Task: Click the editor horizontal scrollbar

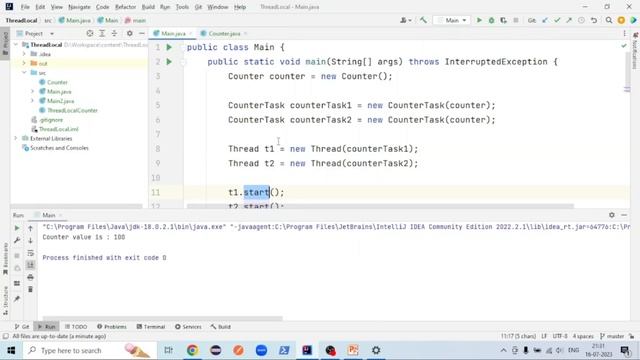Action: (x=380, y=206)
